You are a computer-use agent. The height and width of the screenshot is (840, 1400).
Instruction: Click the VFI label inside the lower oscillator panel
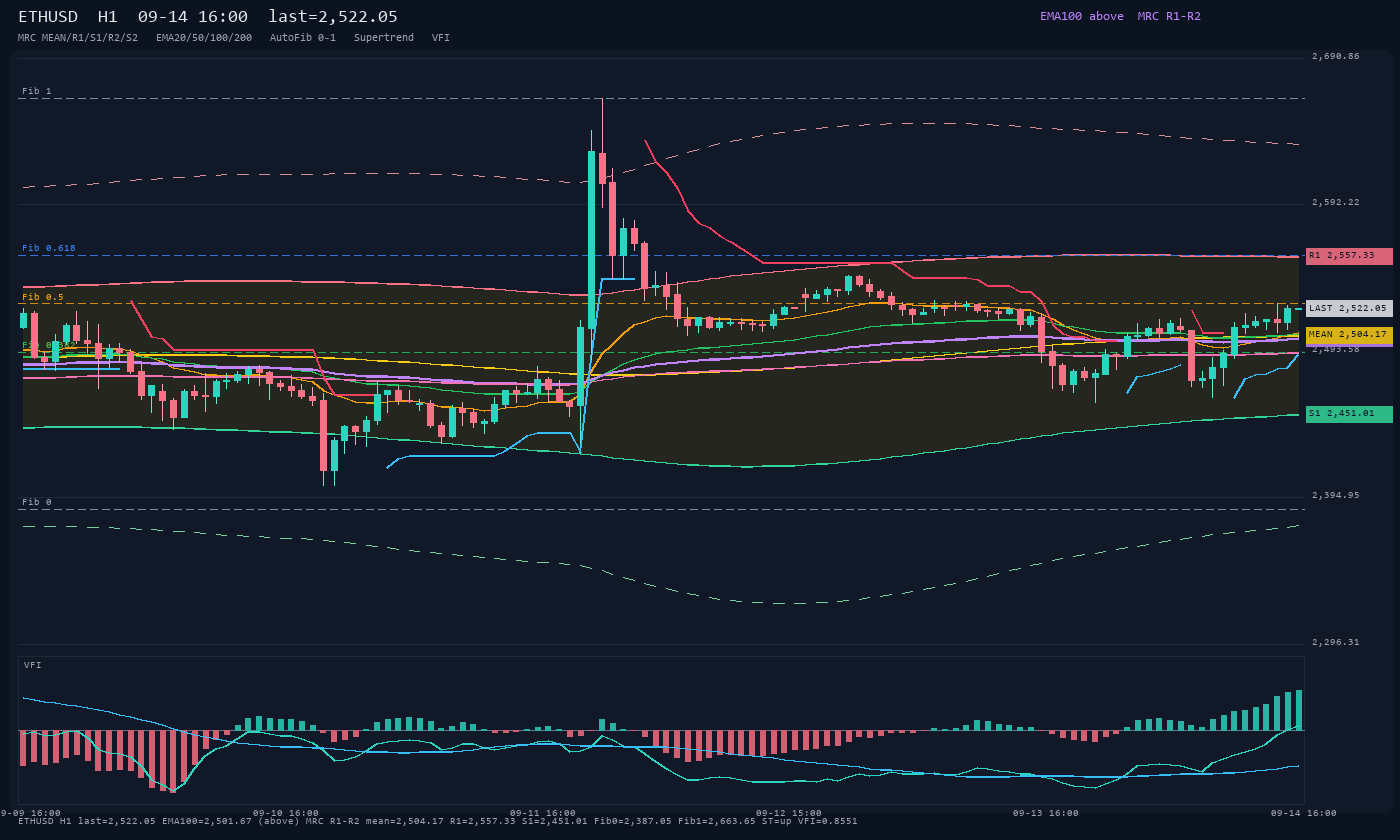pos(33,665)
